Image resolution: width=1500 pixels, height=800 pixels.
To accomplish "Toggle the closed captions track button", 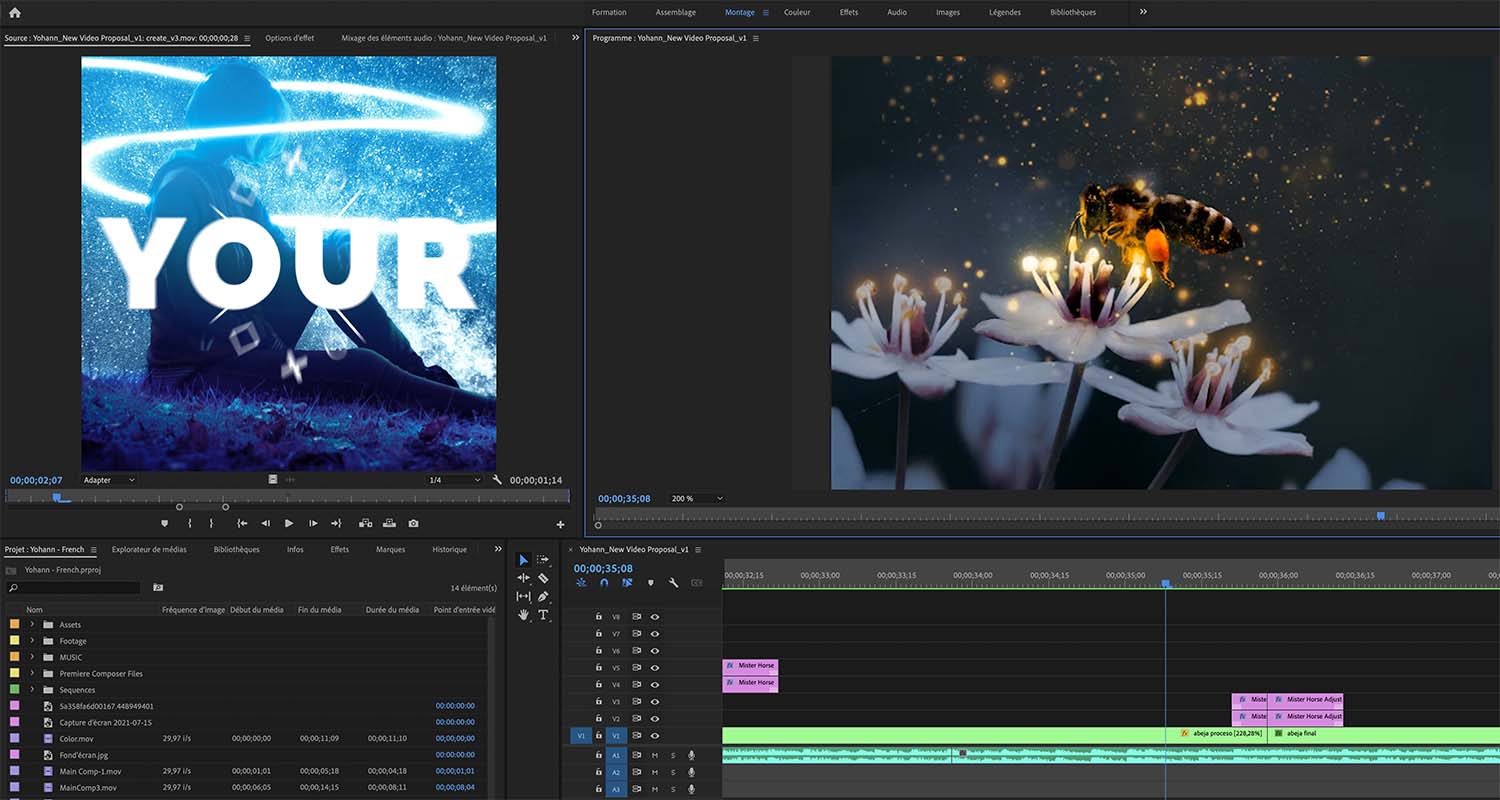I will click(x=696, y=583).
